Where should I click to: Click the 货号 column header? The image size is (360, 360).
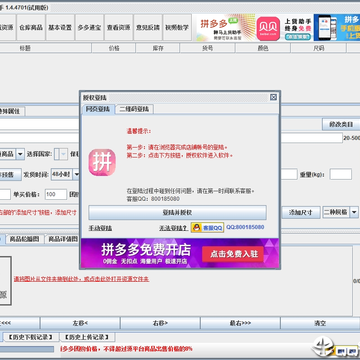[208, 48]
